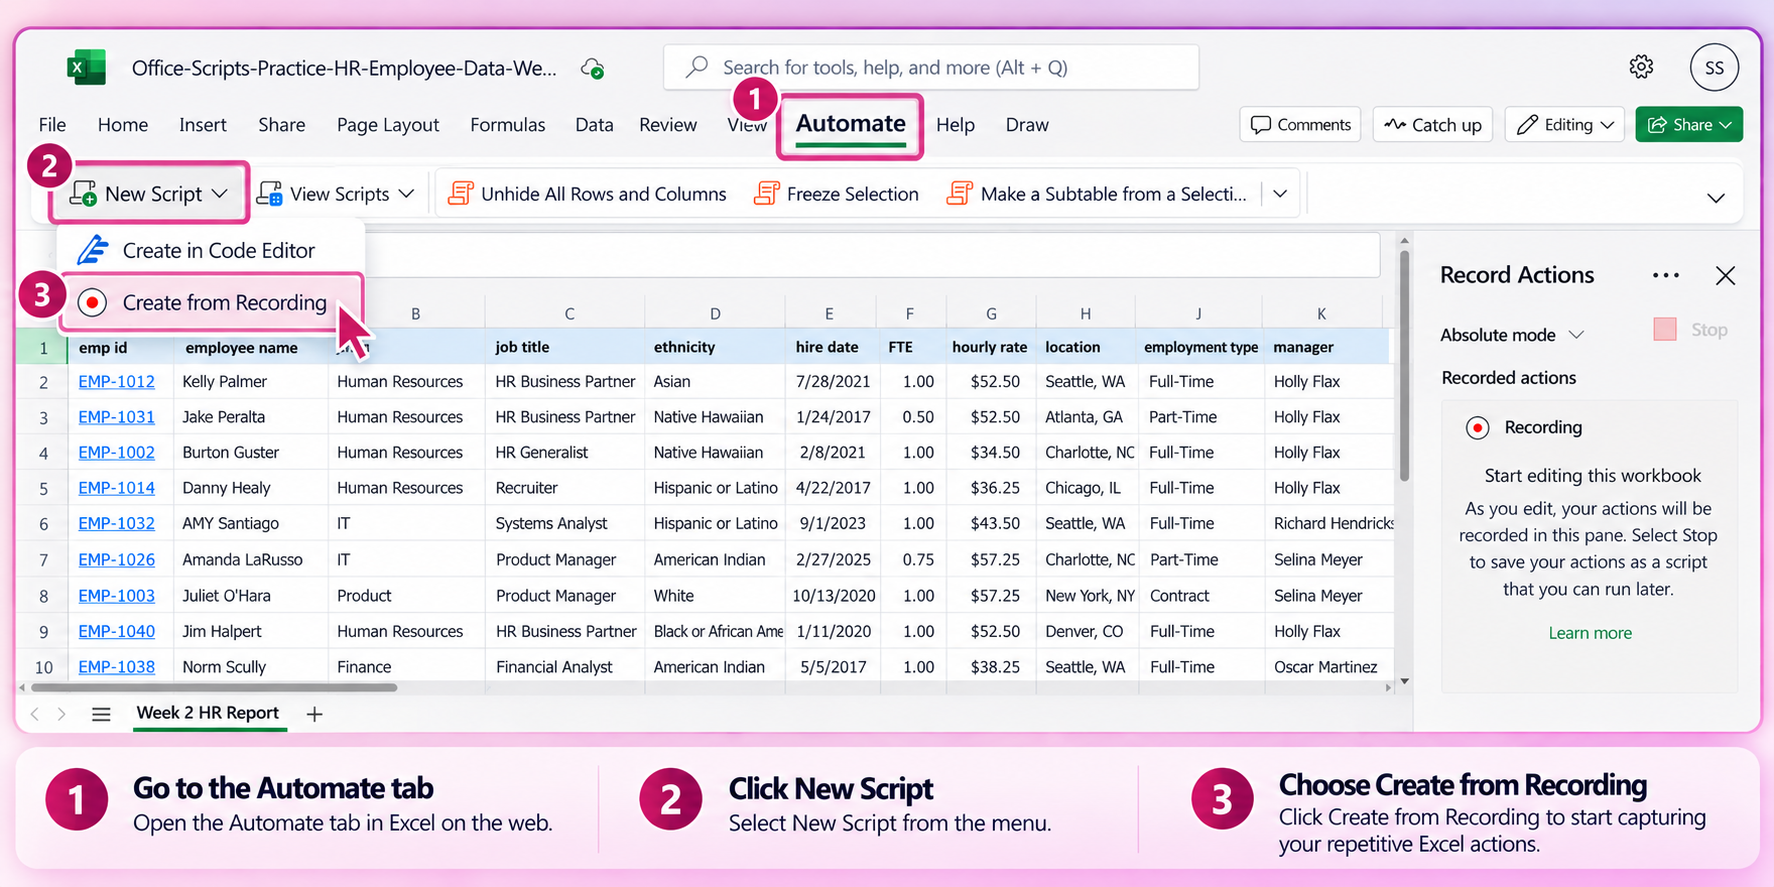Click the cell Systems Analyst

(x=566, y=523)
